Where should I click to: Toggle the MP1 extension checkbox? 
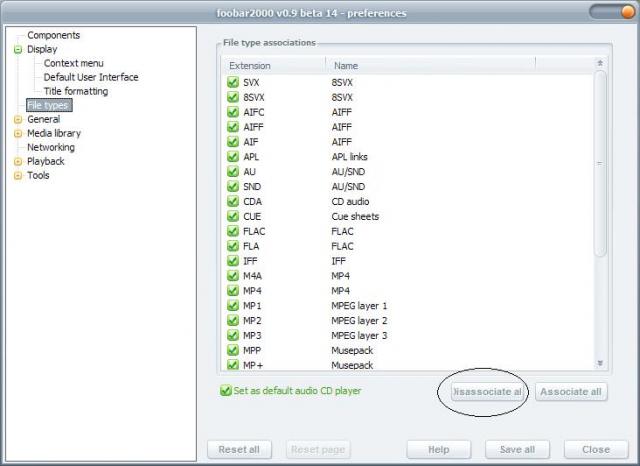[233, 305]
